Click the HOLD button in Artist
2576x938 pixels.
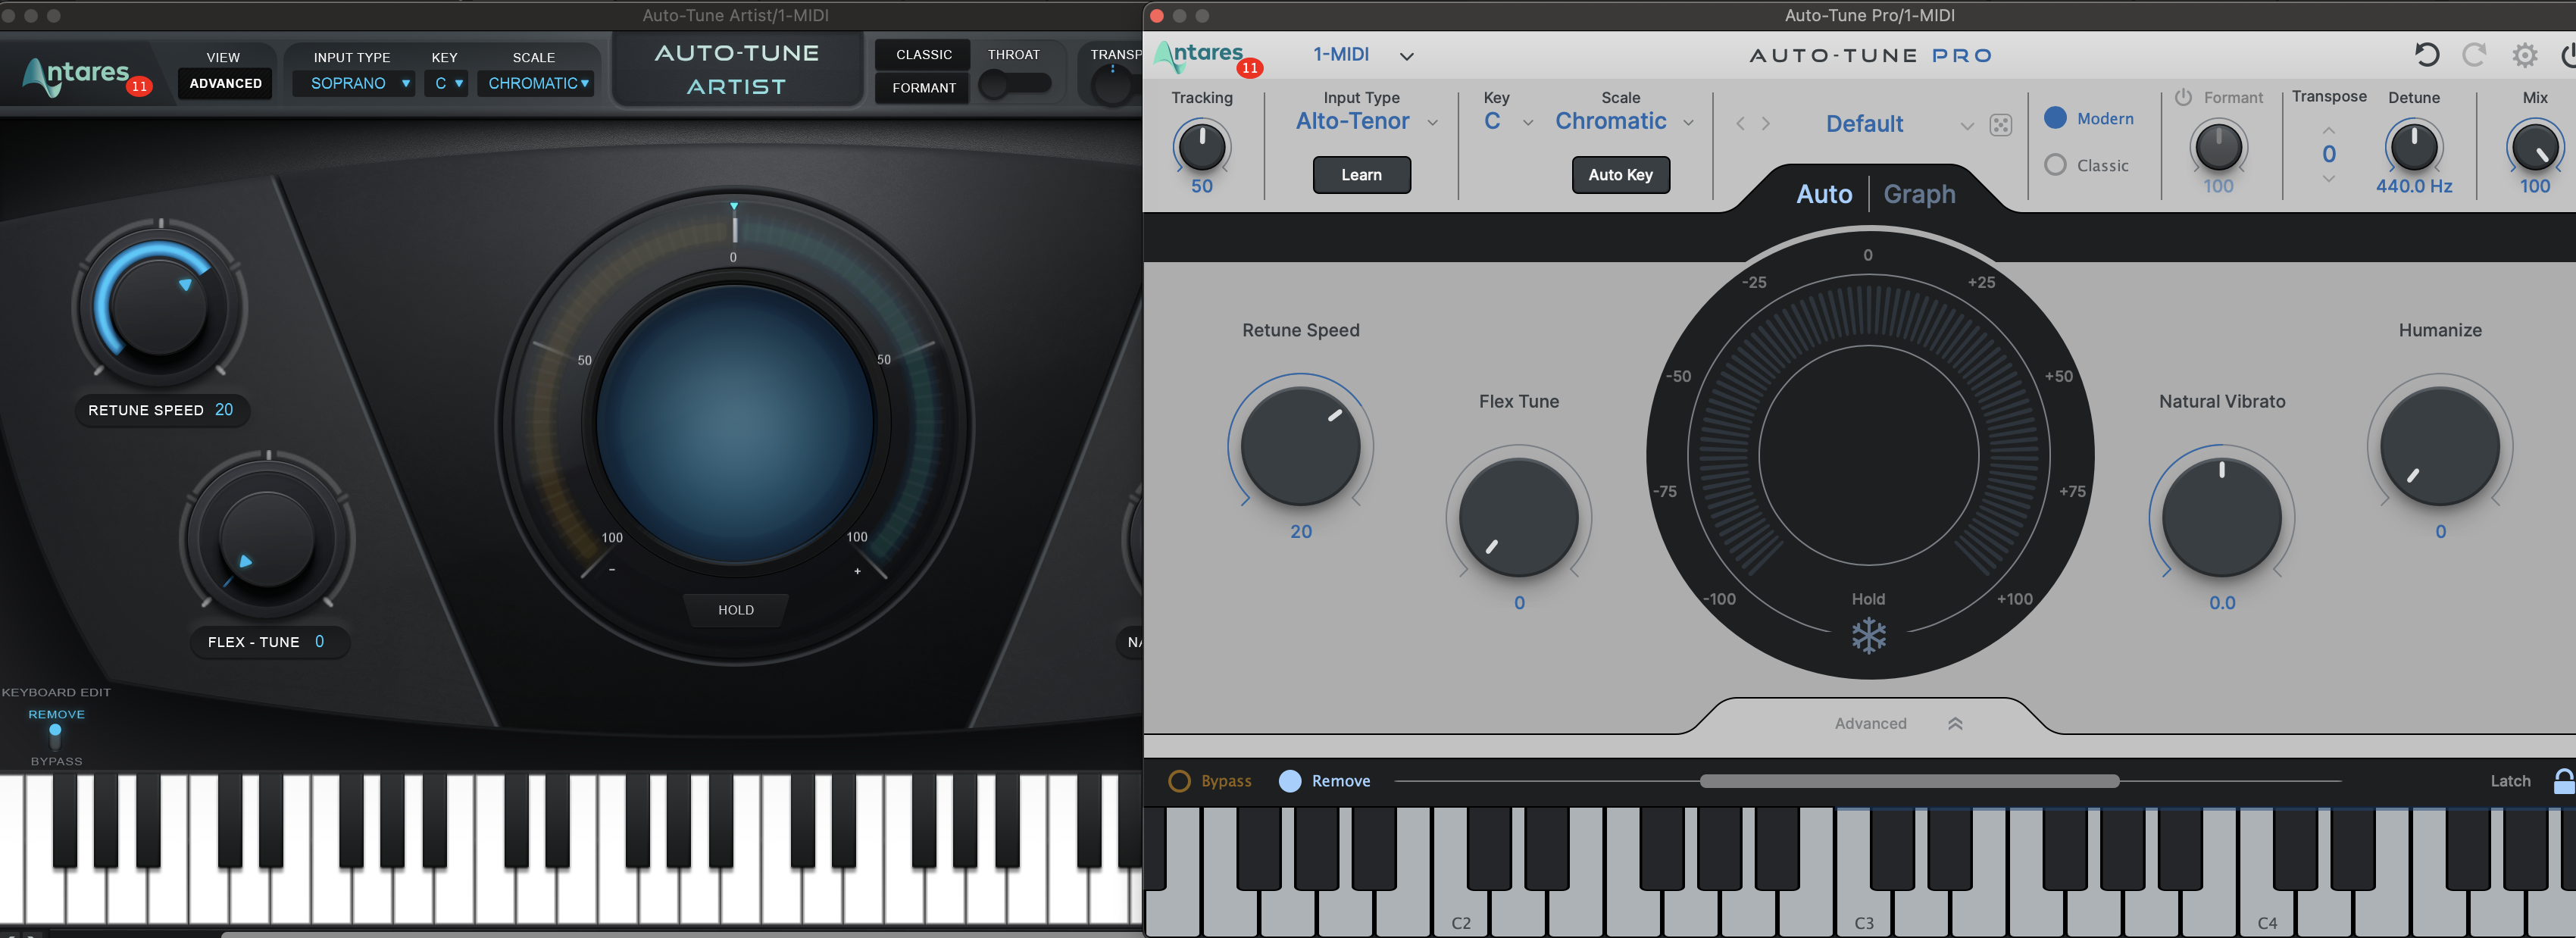click(735, 610)
